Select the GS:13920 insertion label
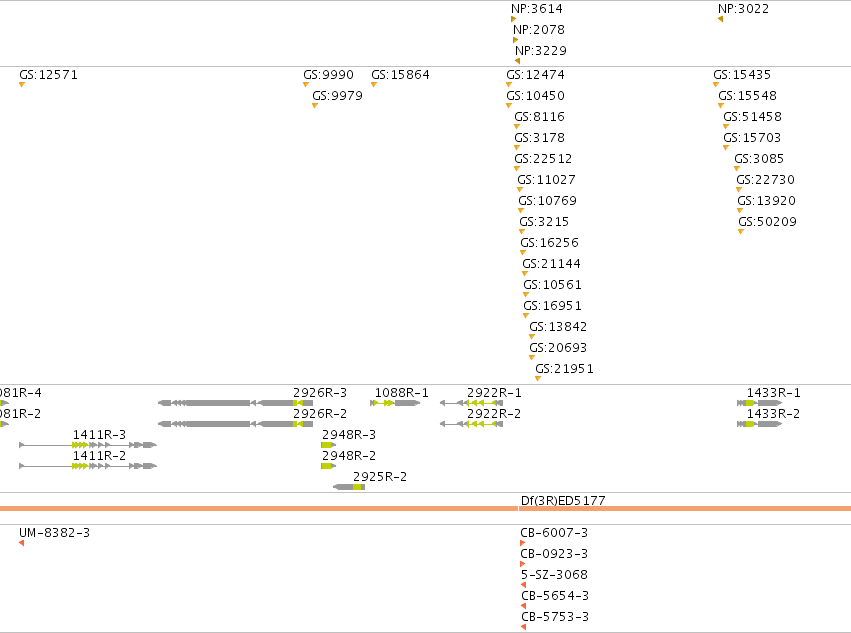This screenshot has height=633, width=851. click(766, 201)
